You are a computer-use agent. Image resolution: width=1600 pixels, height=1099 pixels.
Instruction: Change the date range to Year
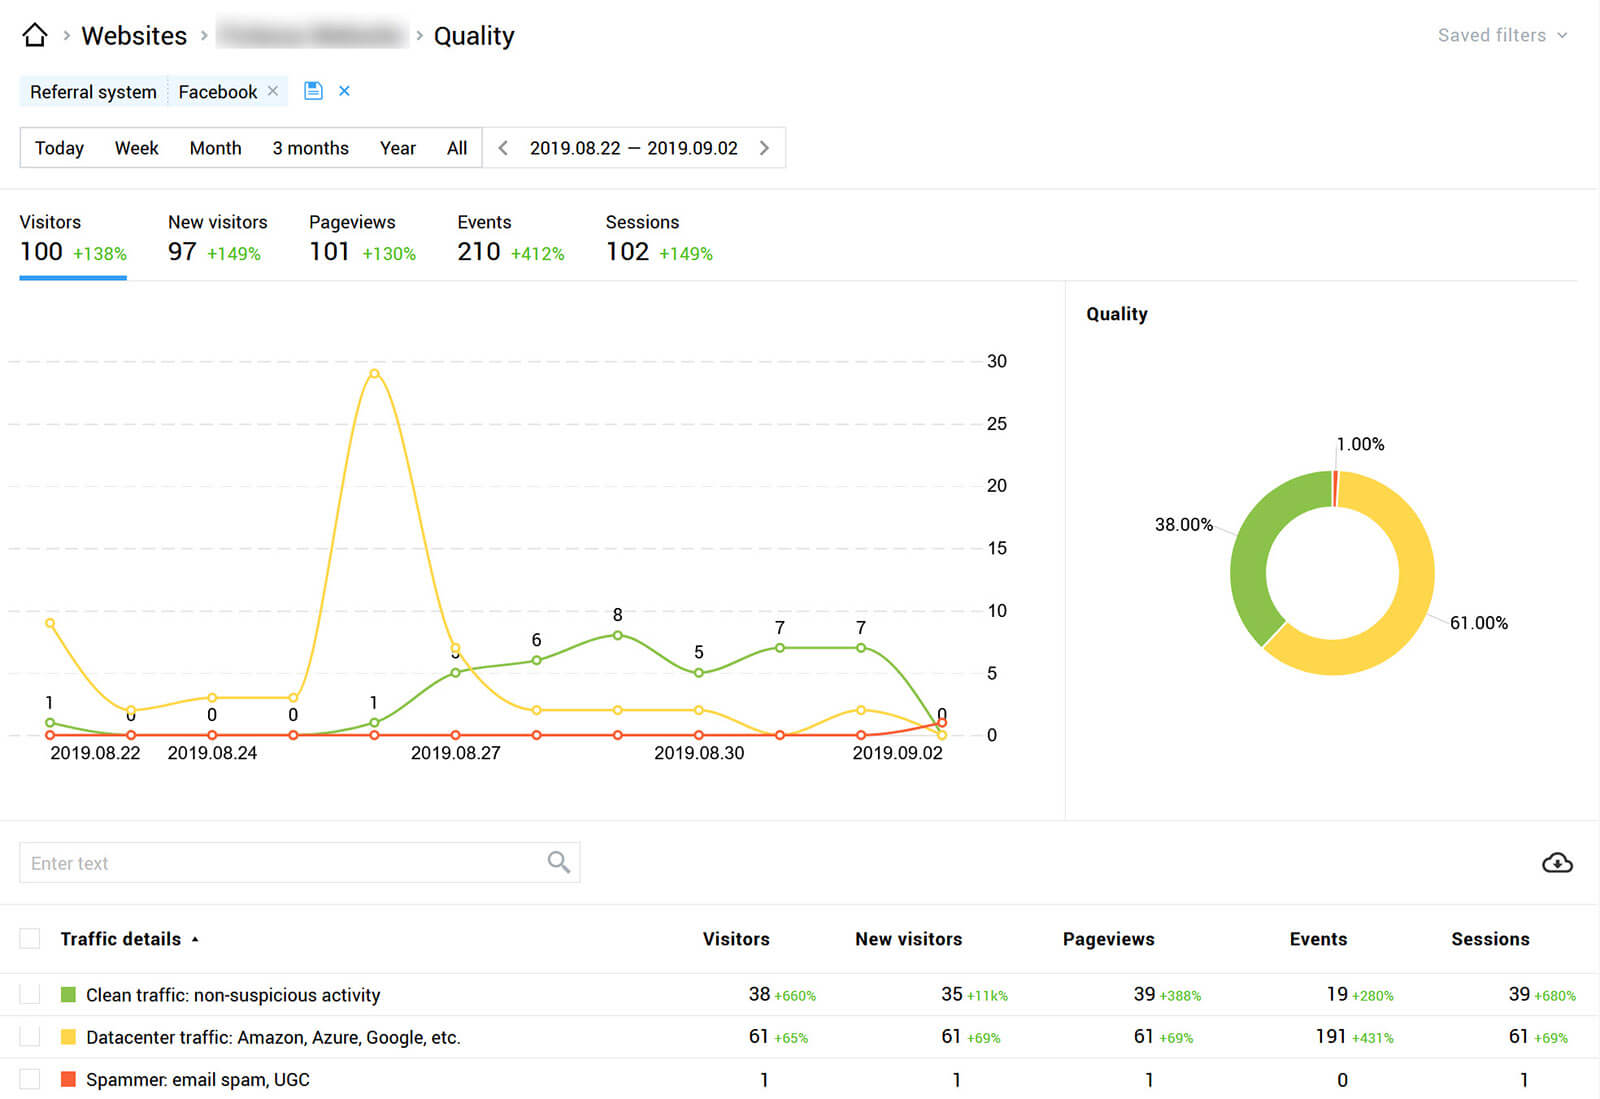pos(397,148)
